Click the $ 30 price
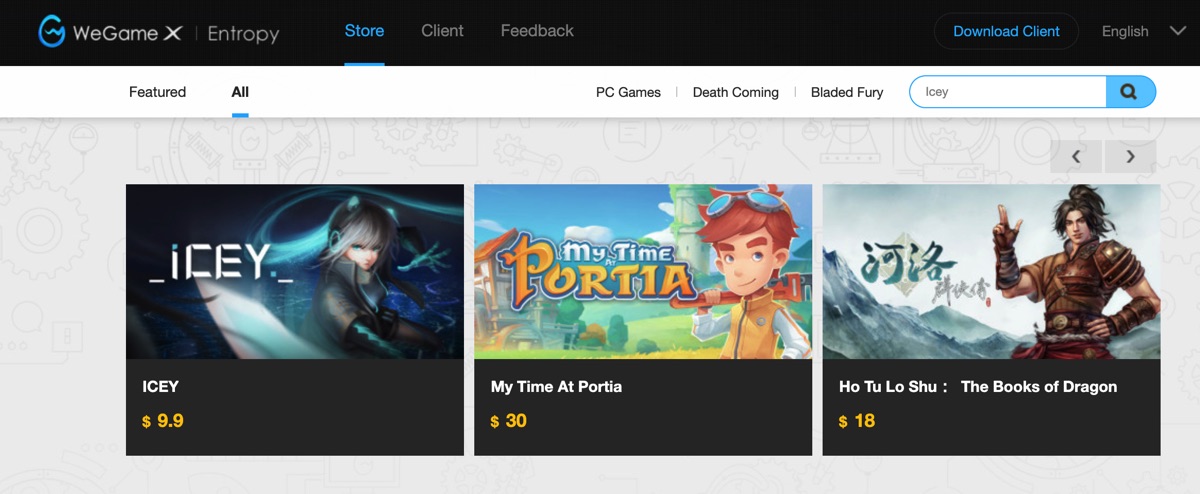The height and width of the screenshot is (494, 1200). click(509, 421)
